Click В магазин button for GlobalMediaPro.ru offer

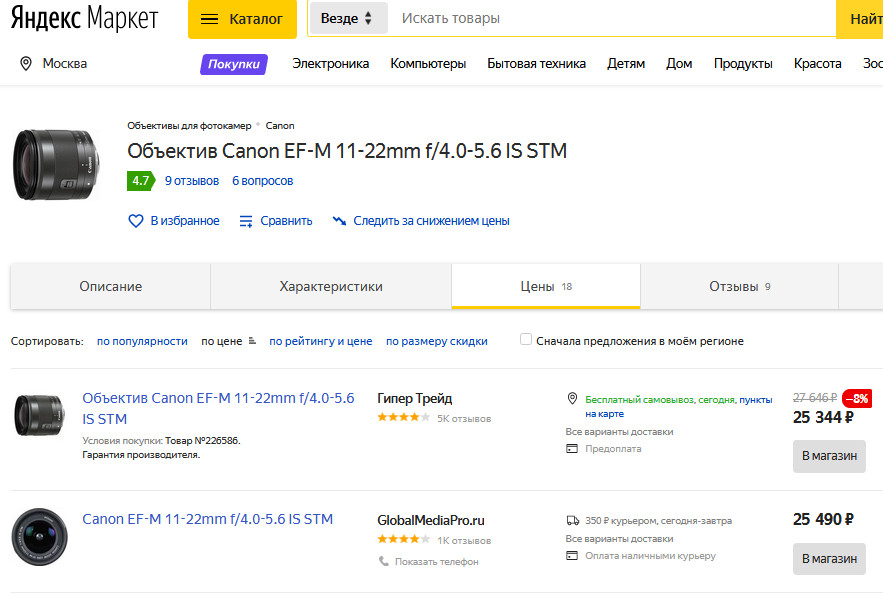[x=829, y=559]
